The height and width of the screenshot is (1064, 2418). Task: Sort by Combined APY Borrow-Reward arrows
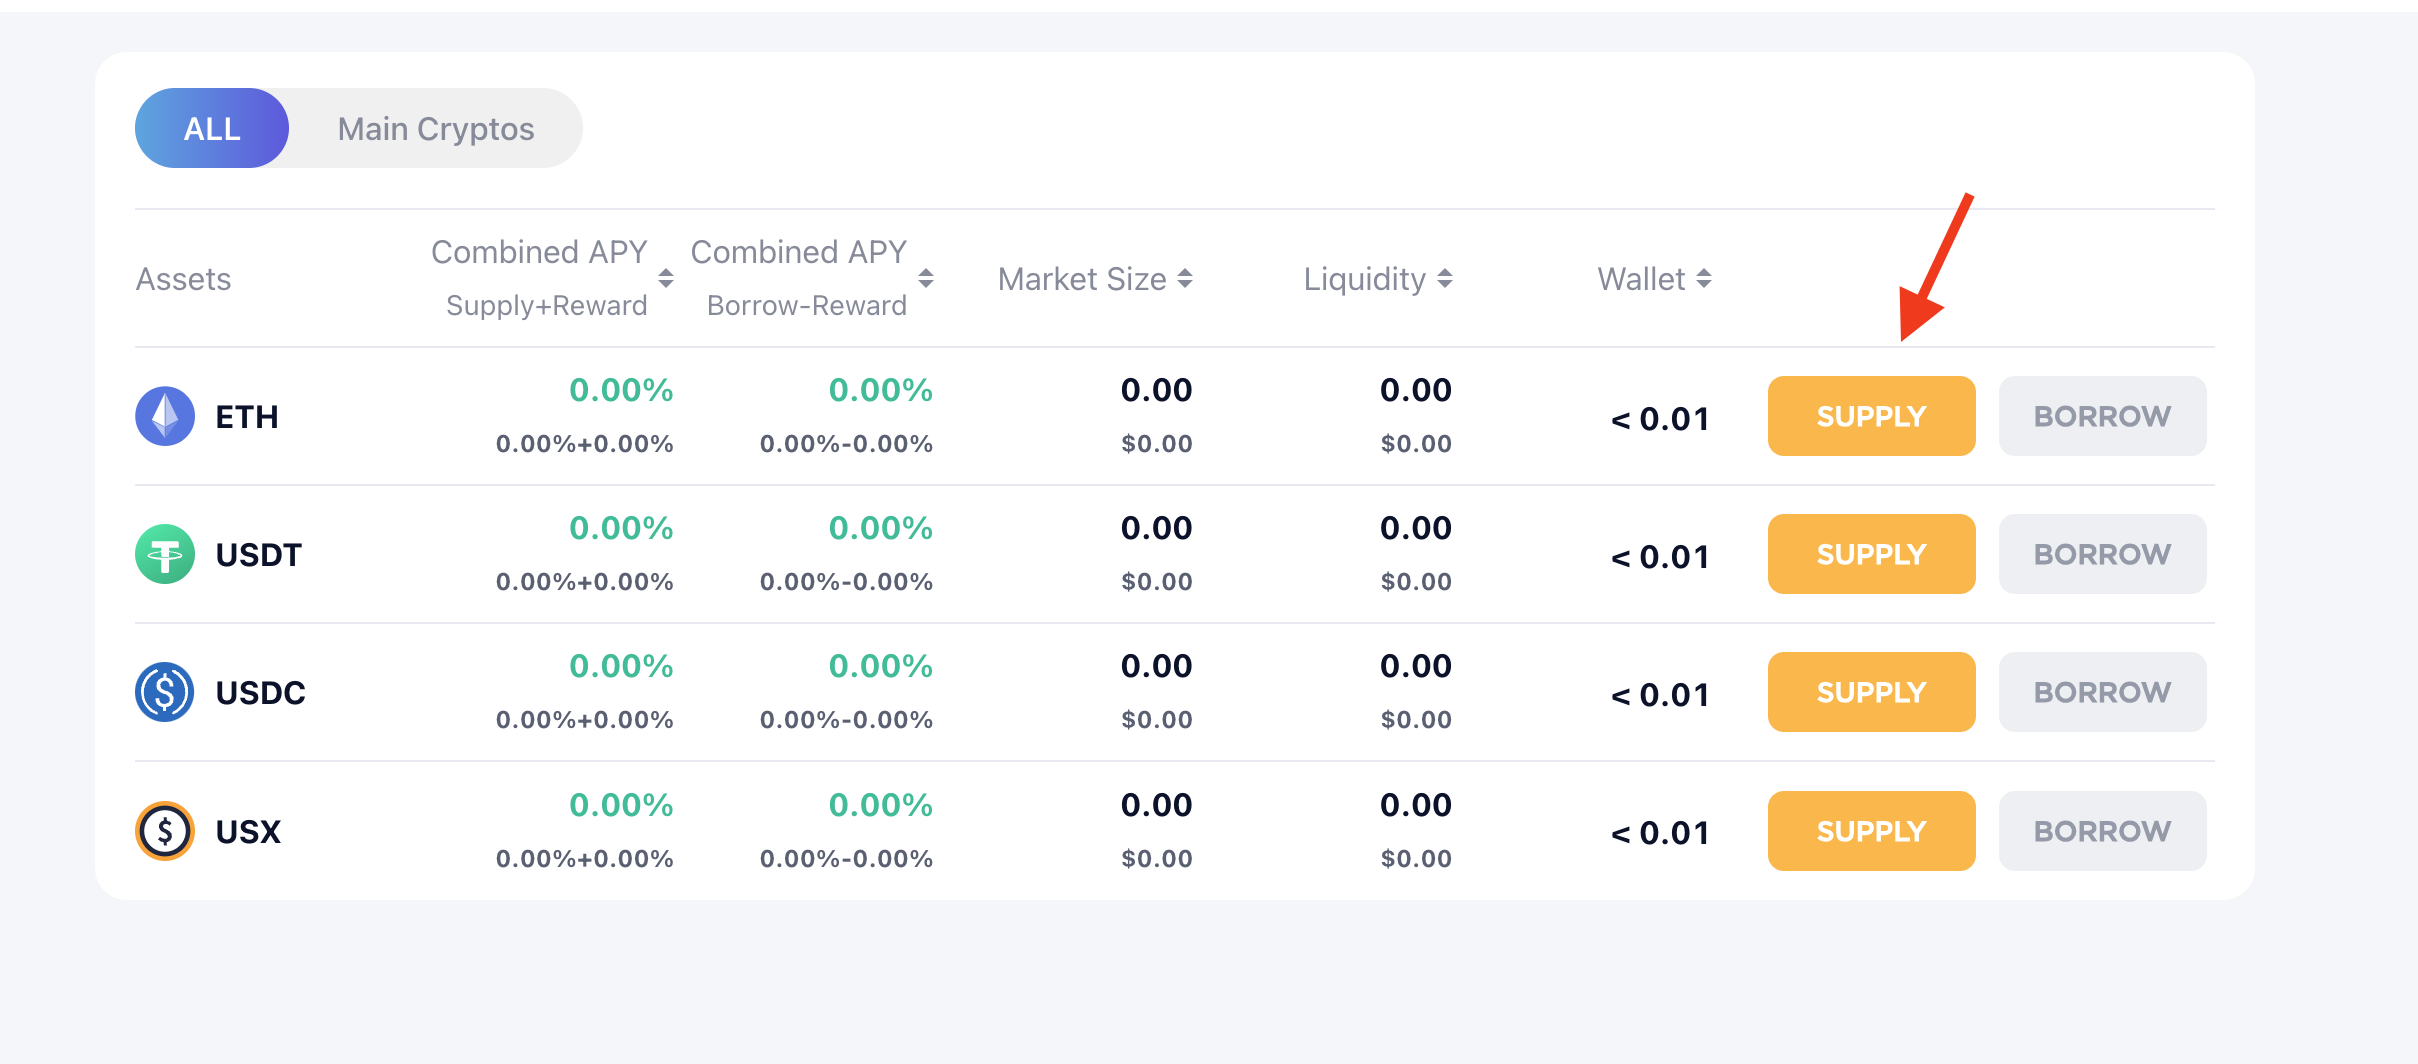click(926, 278)
